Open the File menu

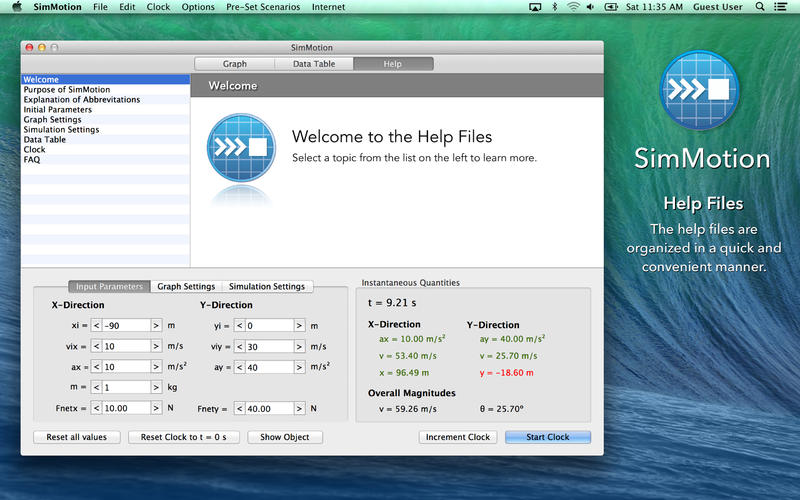tap(101, 7)
